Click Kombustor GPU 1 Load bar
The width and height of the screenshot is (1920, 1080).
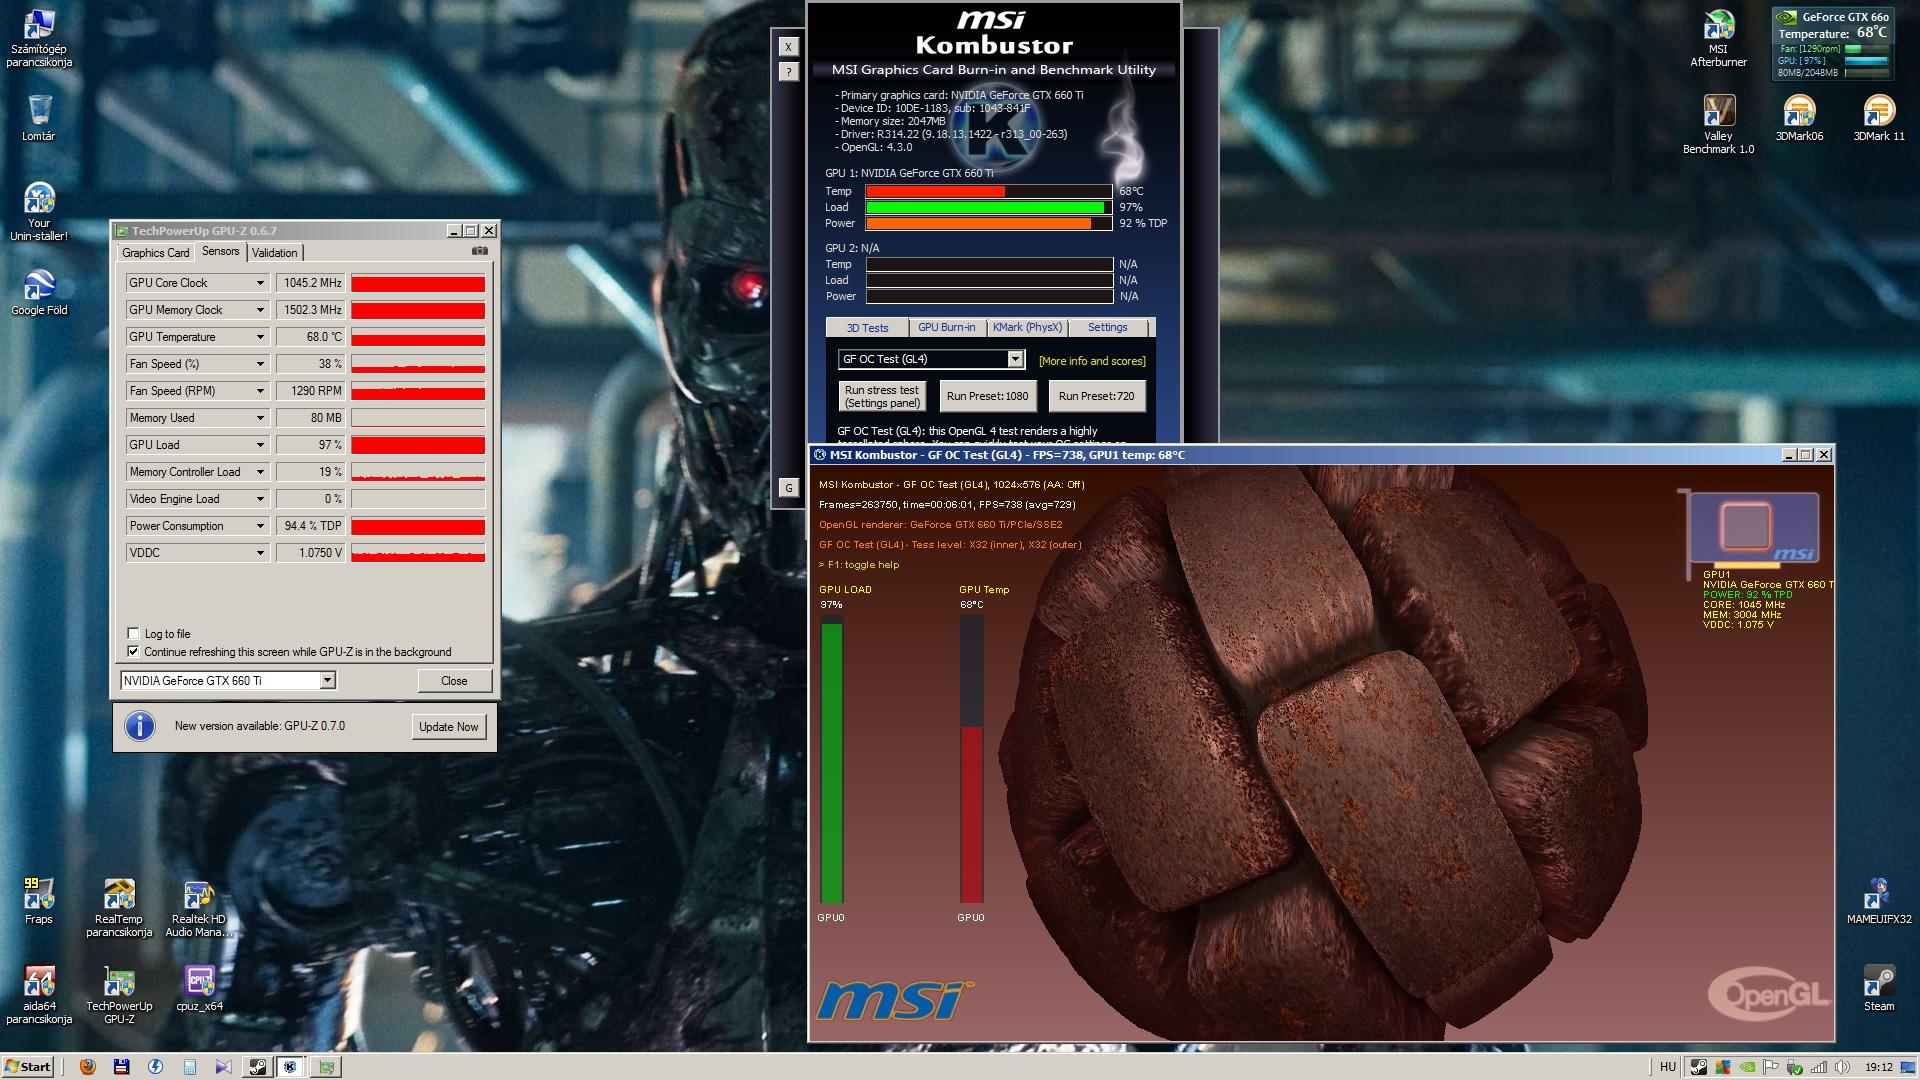[x=989, y=207]
